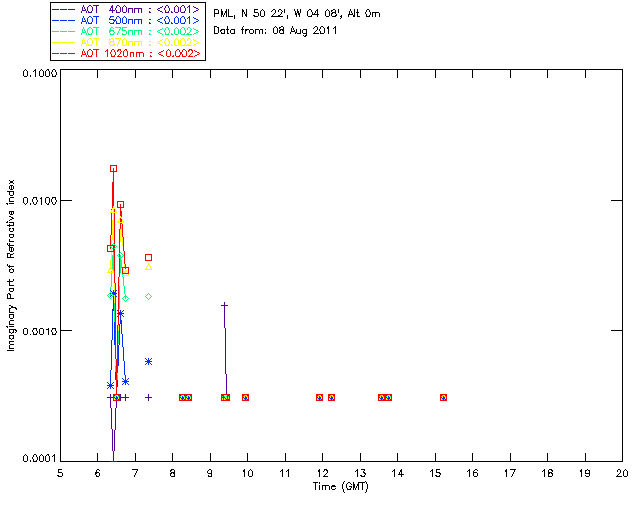Click the x-axis tick label 19
Viewport: 640px width, 512px height.
tap(585, 473)
